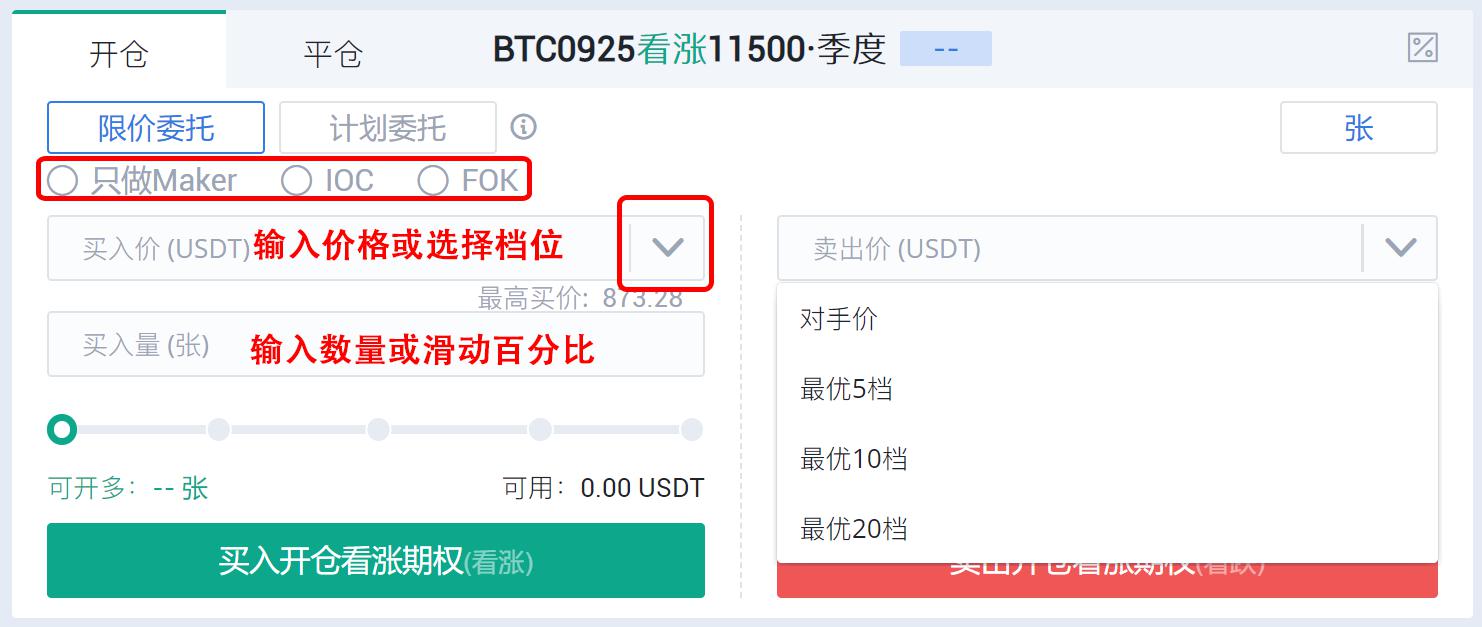Open the percent calculator icon
1482x627 pixels.
(1422, 47)
